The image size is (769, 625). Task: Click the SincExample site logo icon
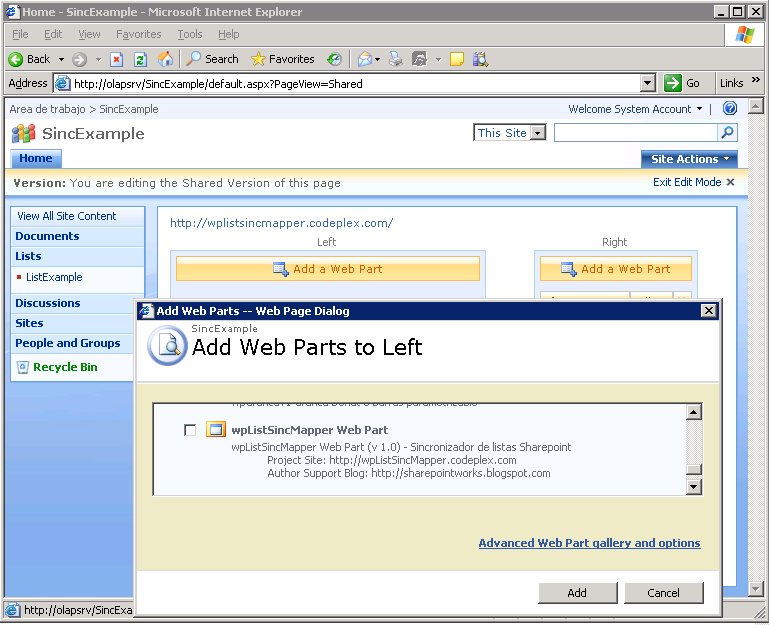pos(24,133)
